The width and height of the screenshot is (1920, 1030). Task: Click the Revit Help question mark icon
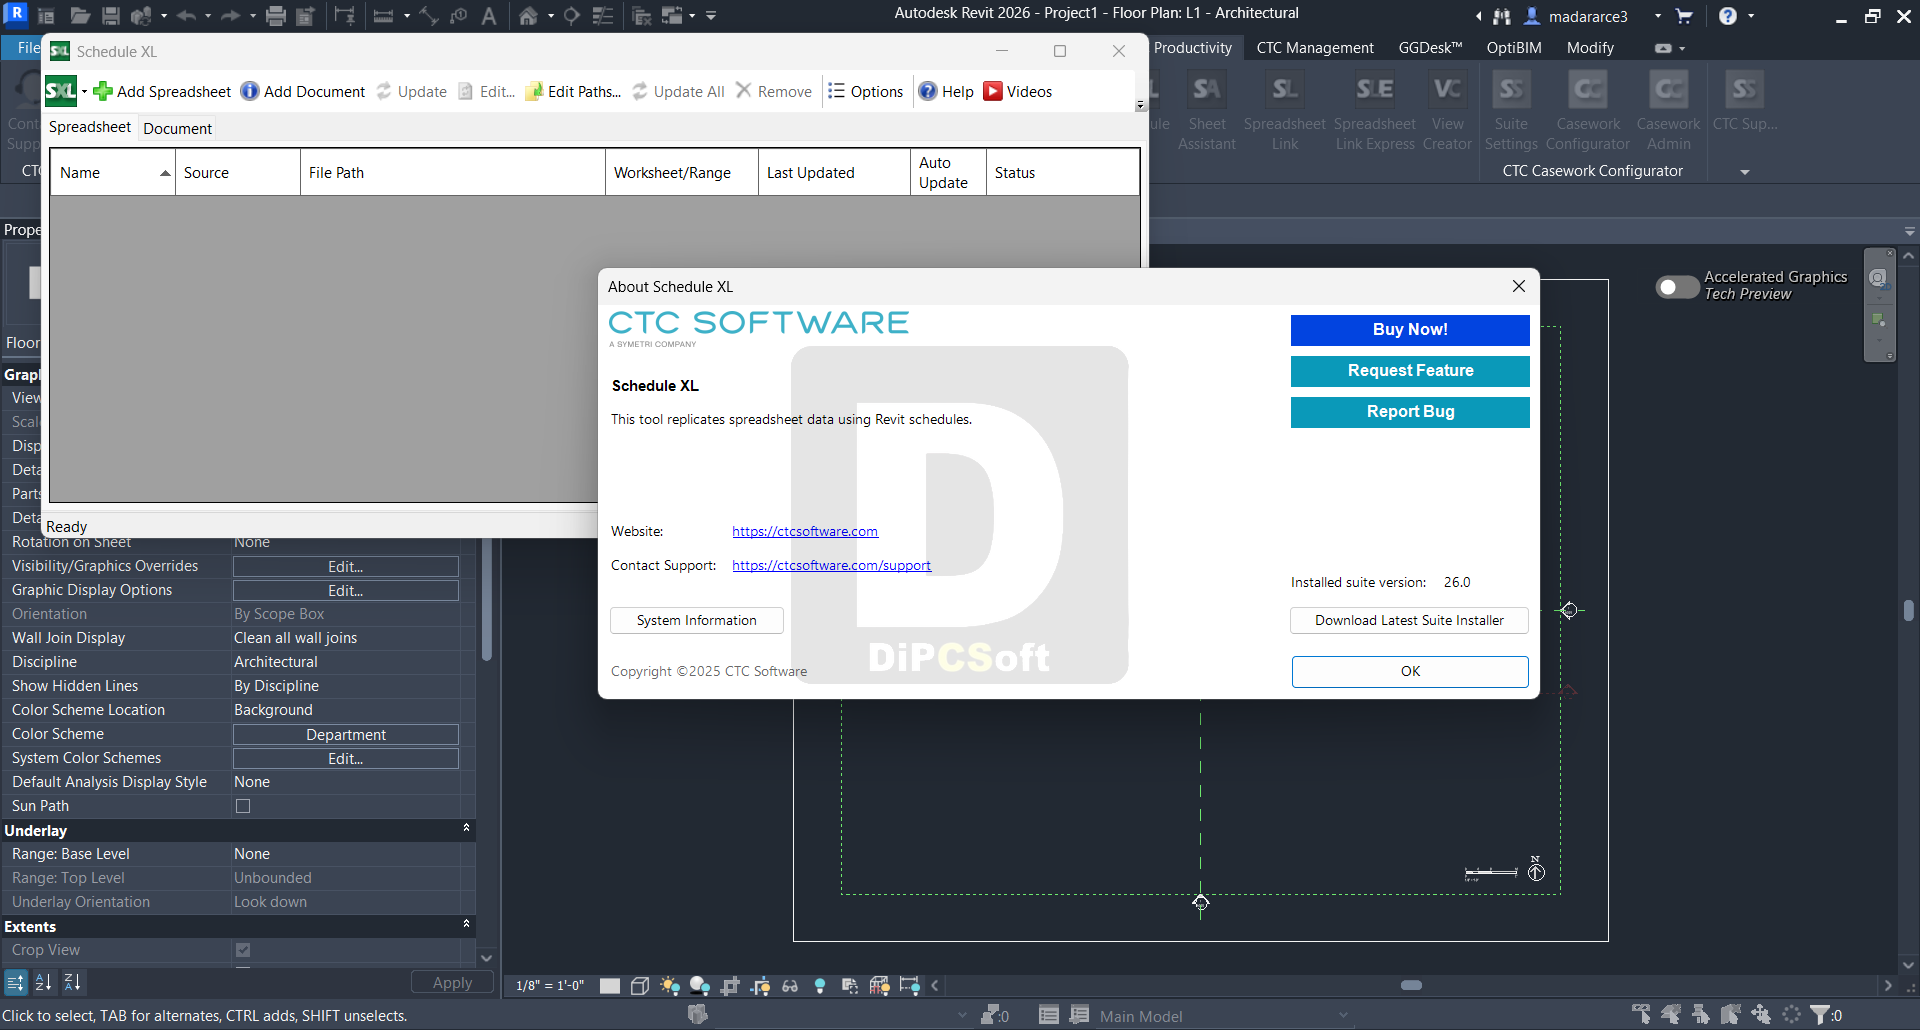[x=1728, y=16]
